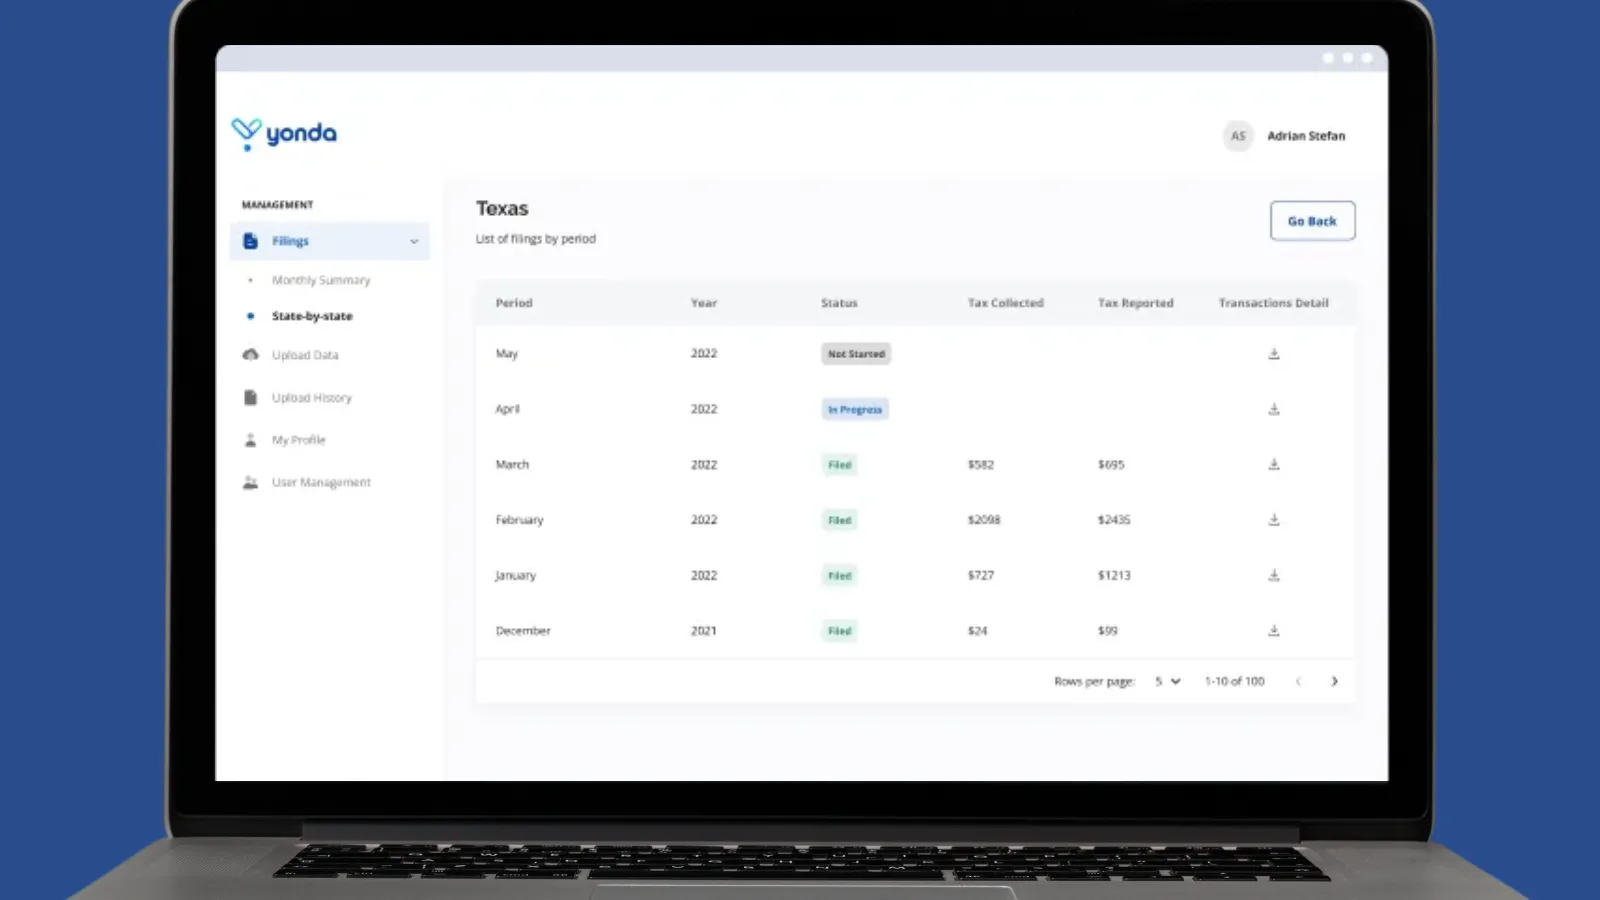Click the Upload History file icon

click(x=250, y=397)
